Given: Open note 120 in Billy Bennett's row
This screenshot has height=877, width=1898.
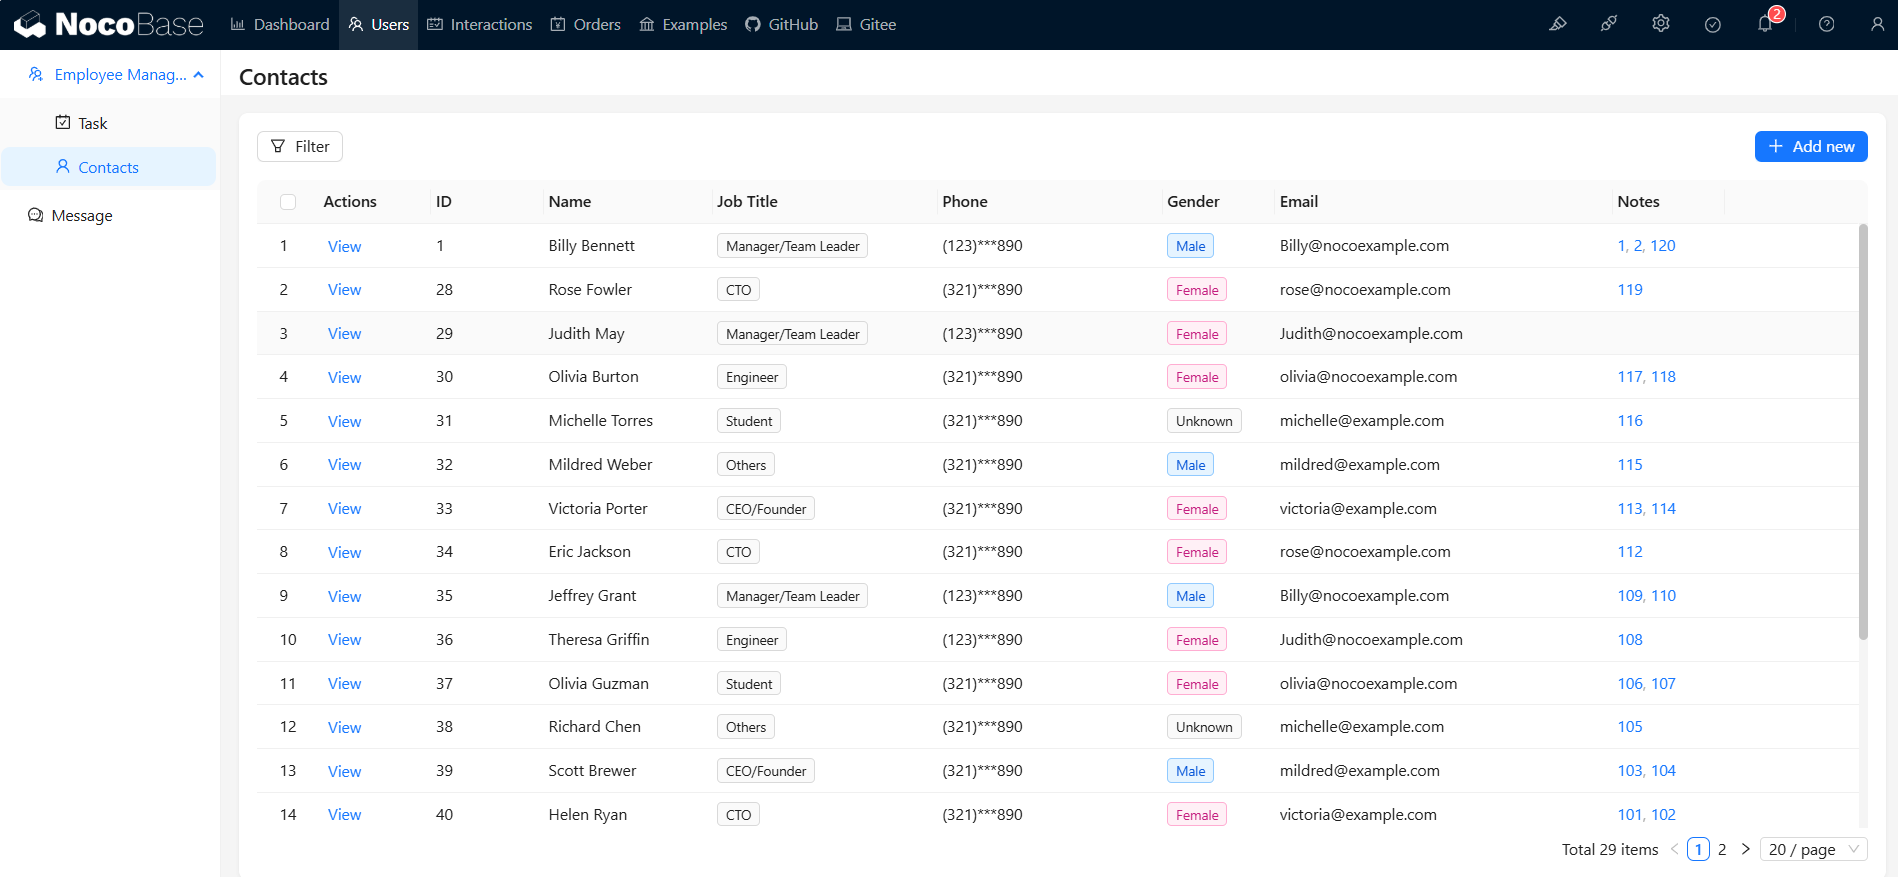Looking at the screenshot, I should 1663,246.
